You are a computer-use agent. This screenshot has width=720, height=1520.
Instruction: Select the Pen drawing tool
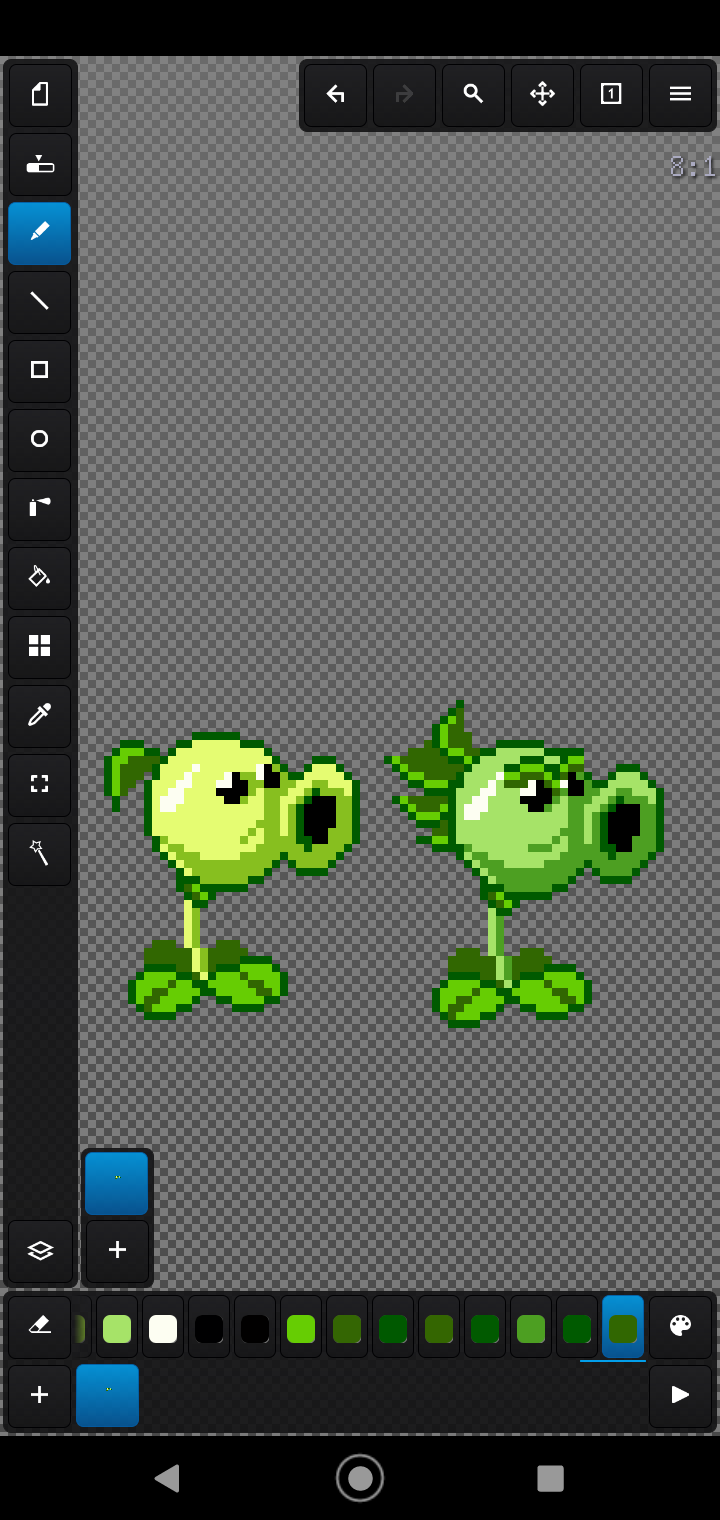click(x=40, y=233)
